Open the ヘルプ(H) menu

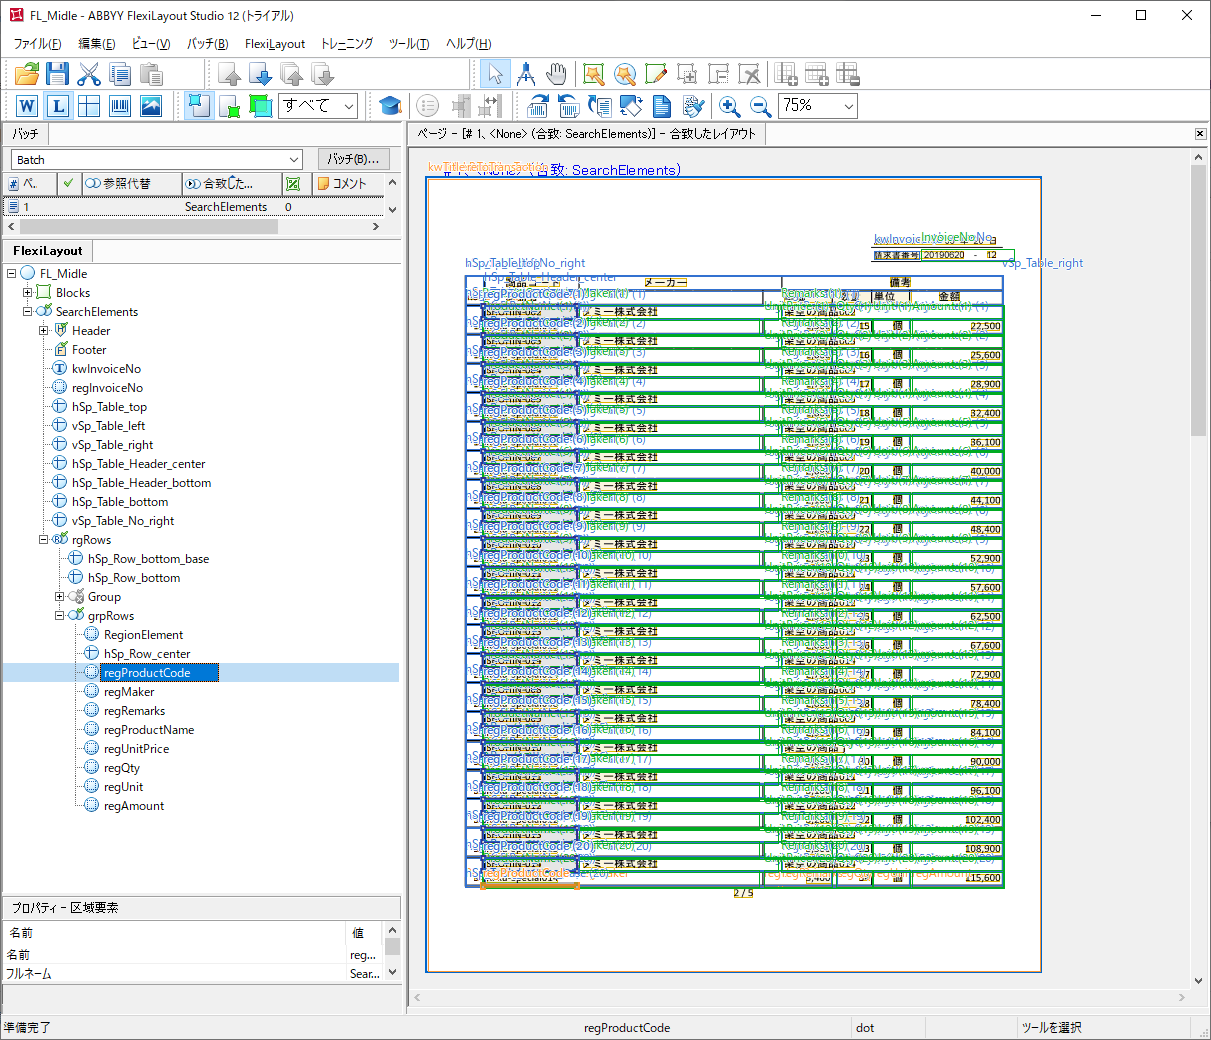[x=468, y=44]
